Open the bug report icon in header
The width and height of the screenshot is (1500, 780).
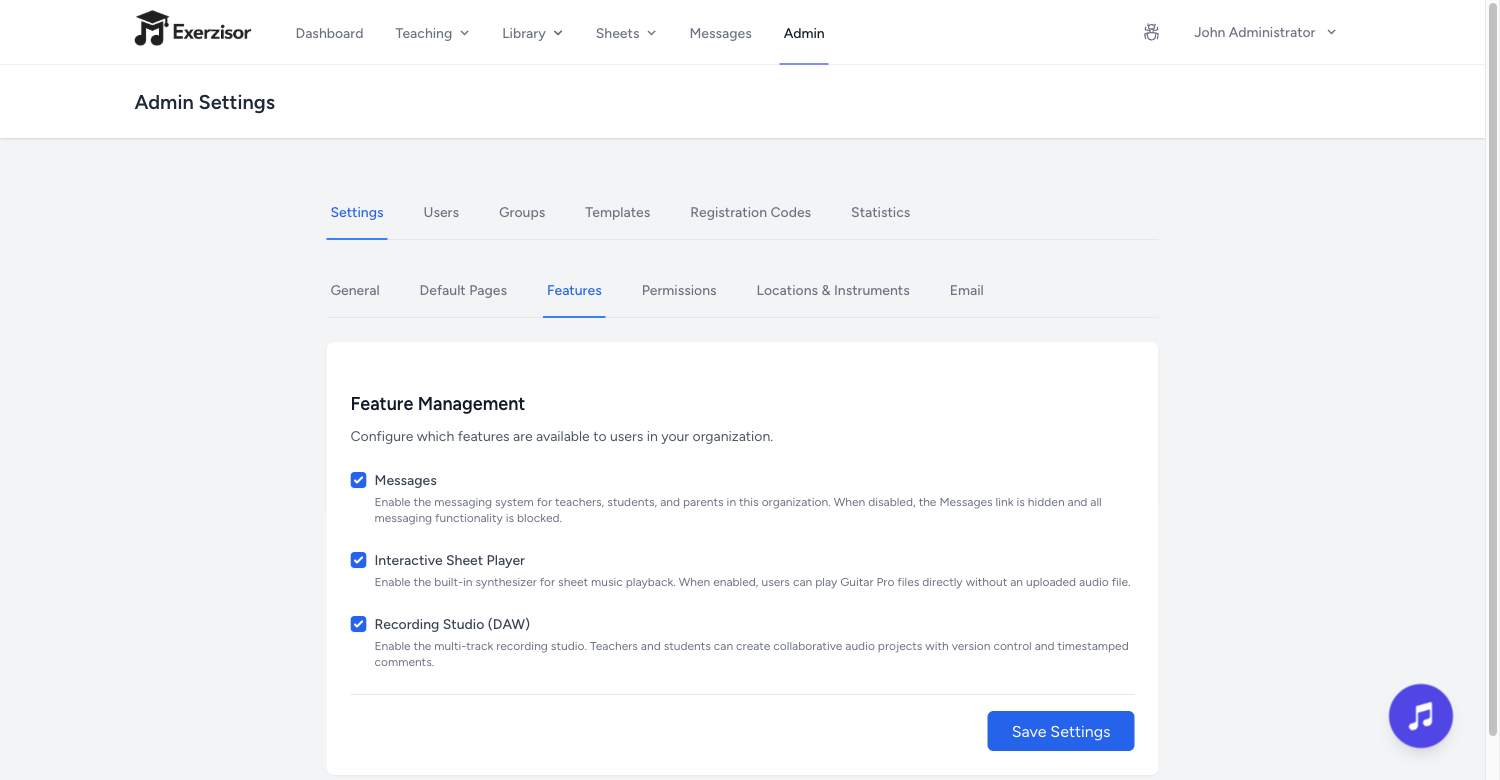click(x=1151, y=32)
